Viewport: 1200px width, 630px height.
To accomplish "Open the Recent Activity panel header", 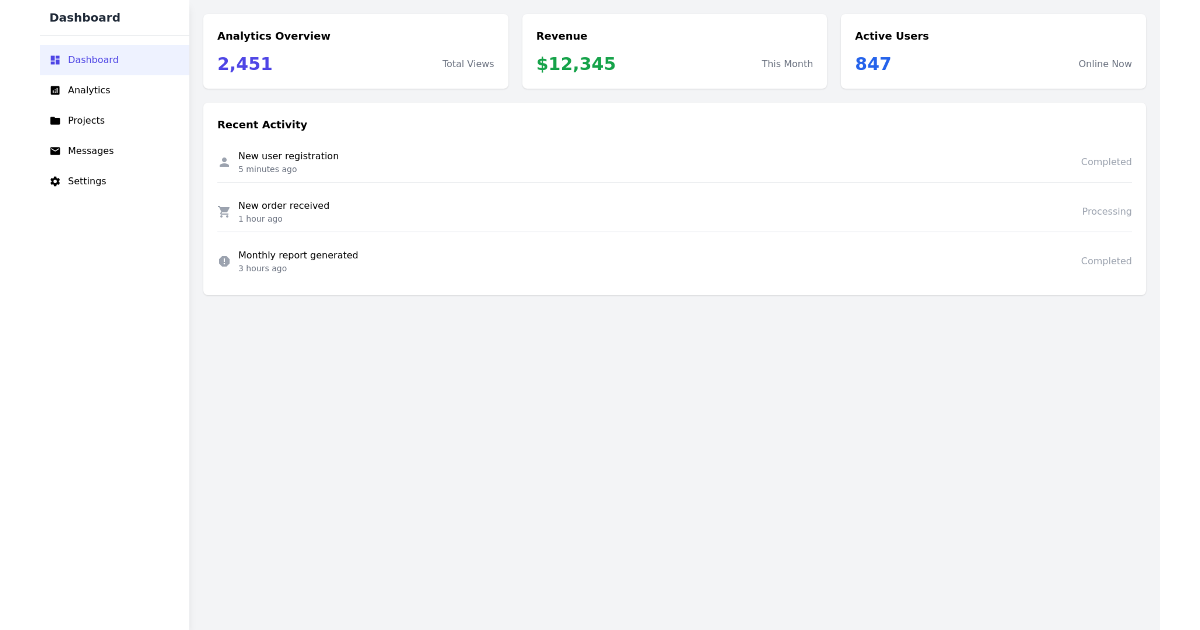I will [262, 124].
